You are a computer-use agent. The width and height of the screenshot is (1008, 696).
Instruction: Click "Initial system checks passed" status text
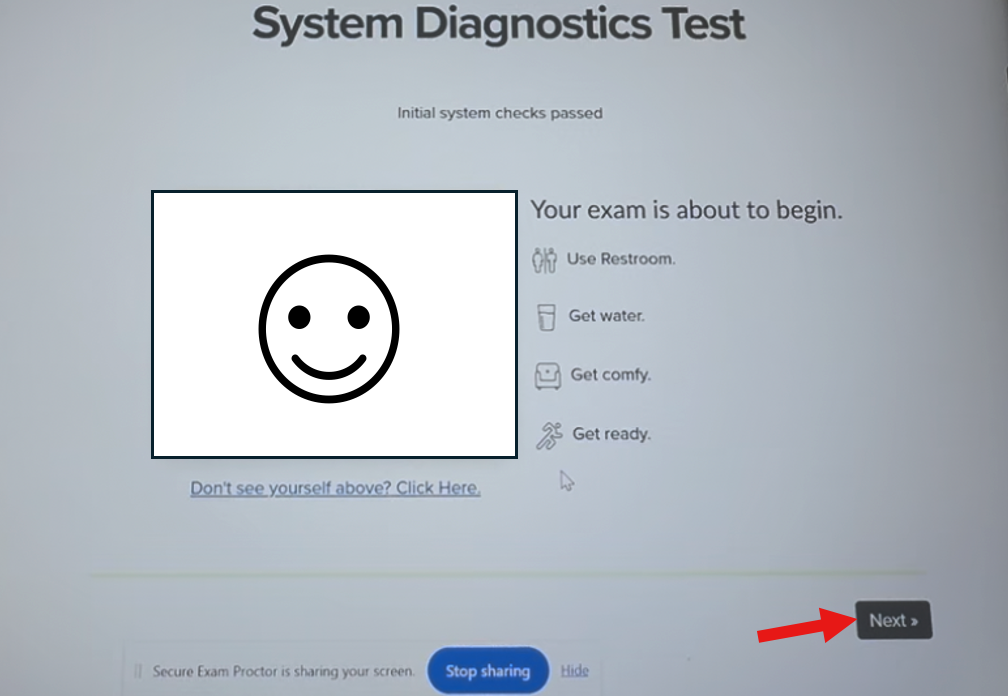coord(500,113)
